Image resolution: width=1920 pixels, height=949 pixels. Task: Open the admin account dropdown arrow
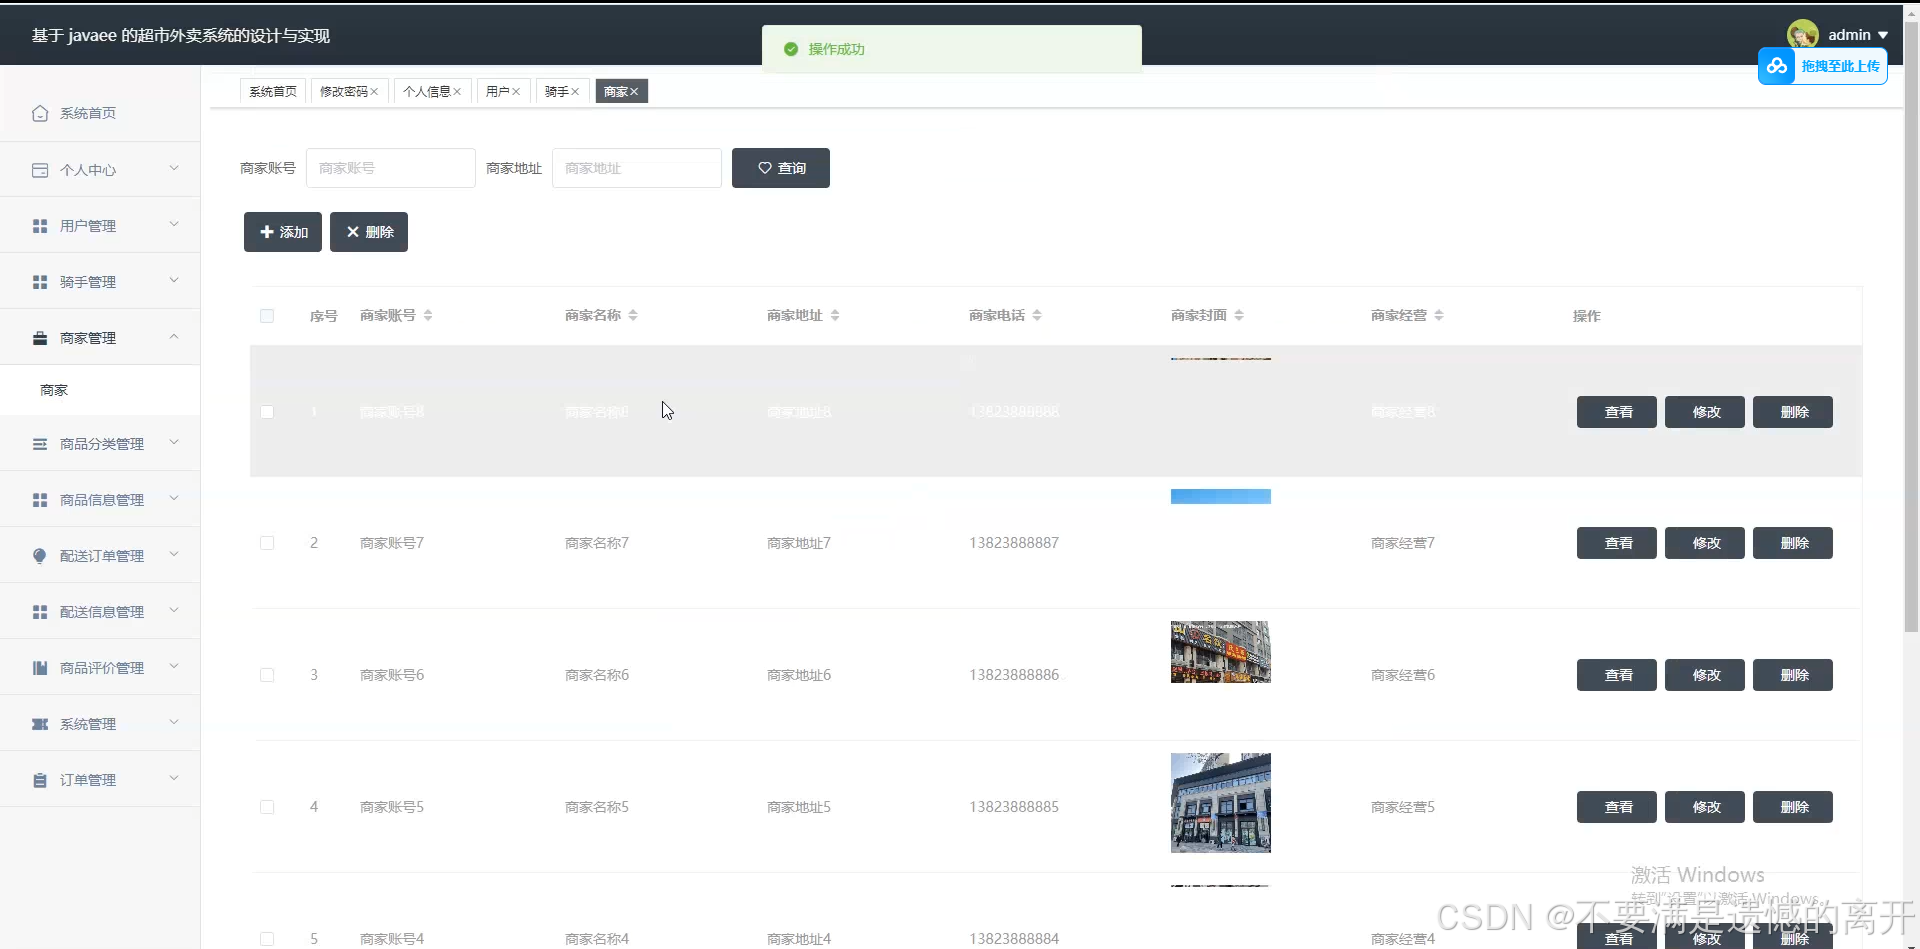coord(1883,35)
